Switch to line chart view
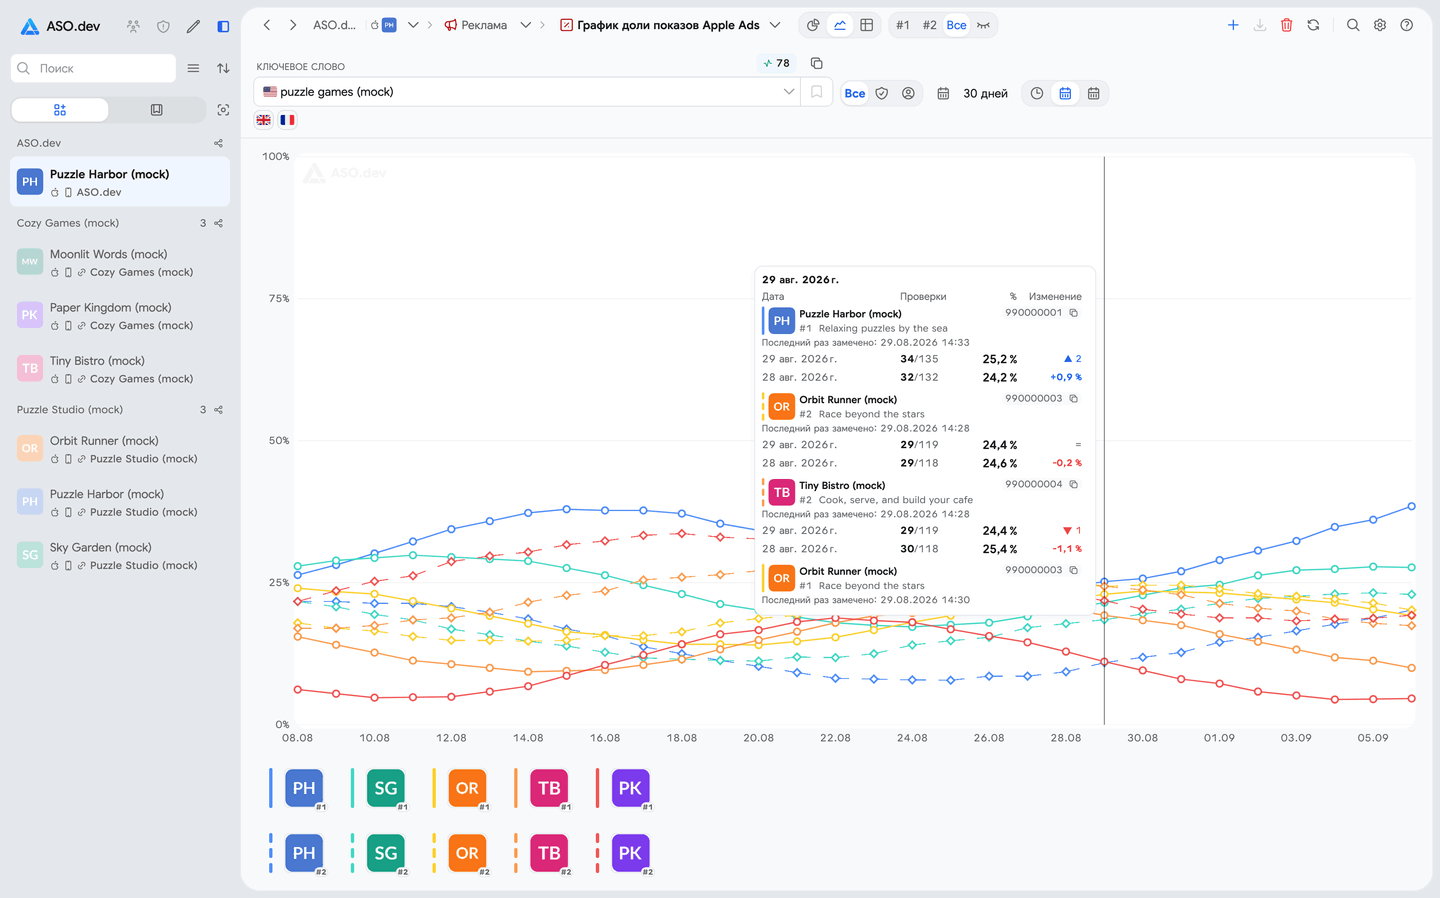The height and width of the screenshot is (898, 1440). point(840,25)
